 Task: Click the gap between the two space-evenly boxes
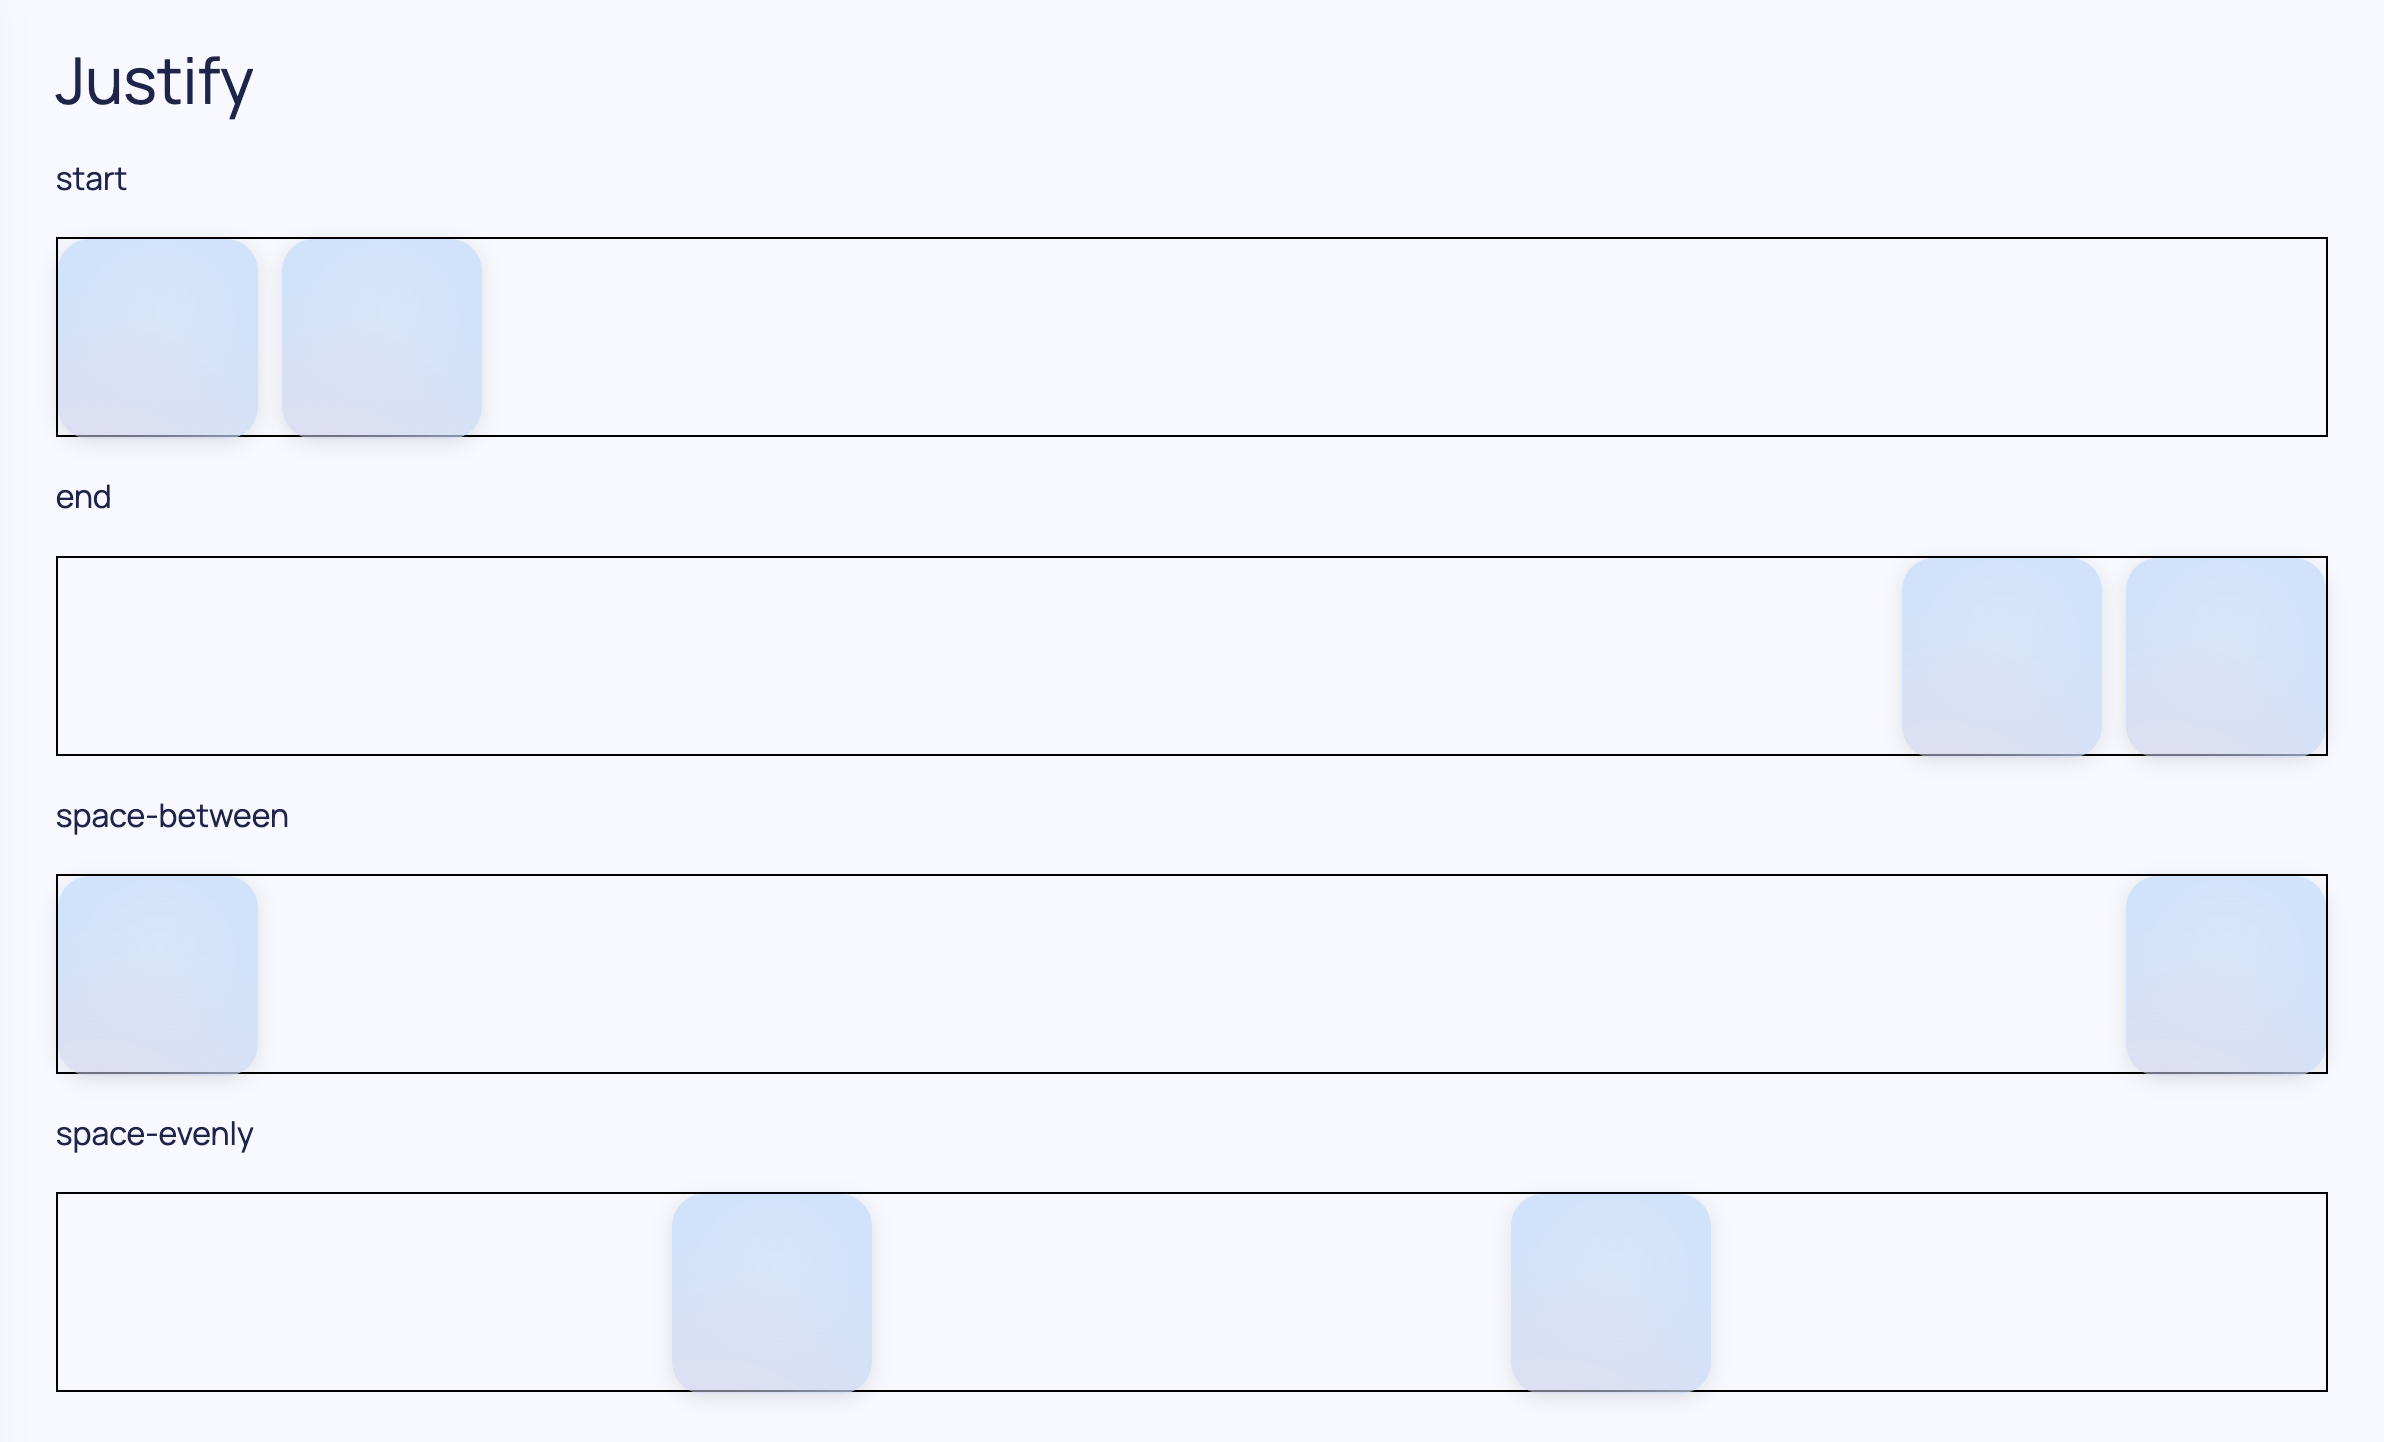point(1192,1292)
